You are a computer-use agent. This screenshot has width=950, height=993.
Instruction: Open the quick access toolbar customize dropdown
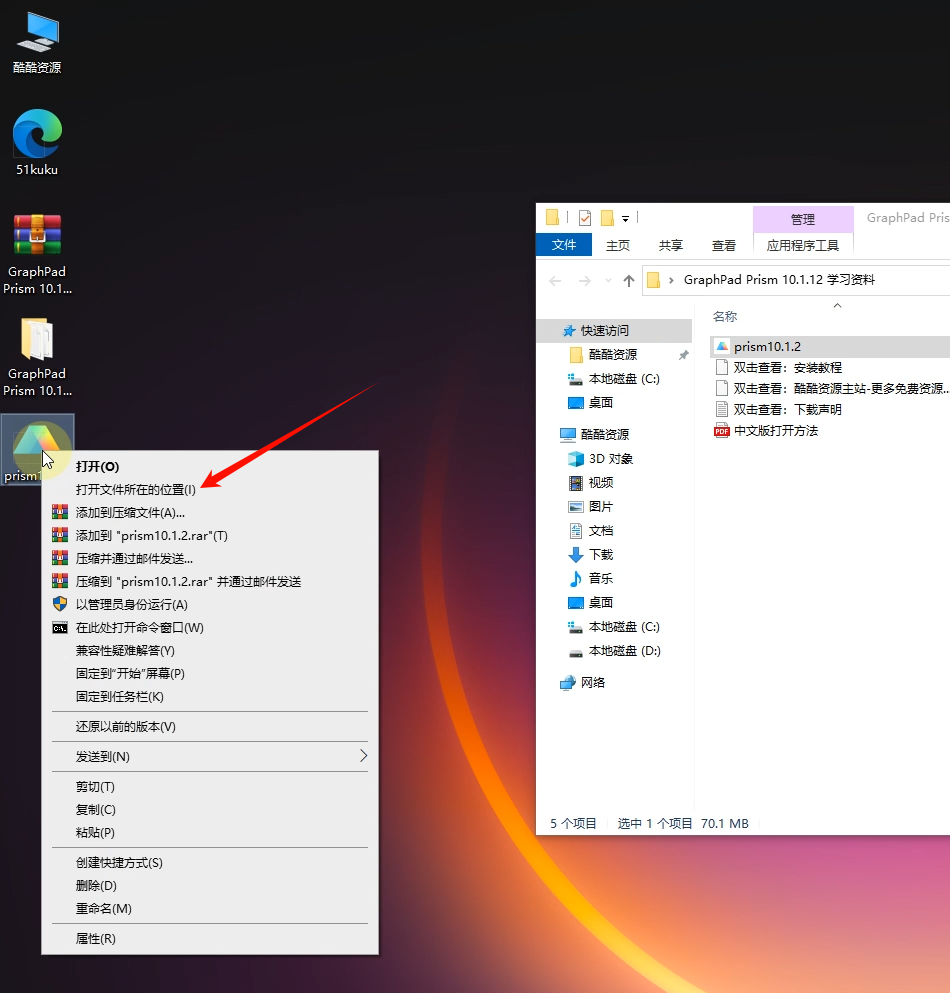[625, 218]
